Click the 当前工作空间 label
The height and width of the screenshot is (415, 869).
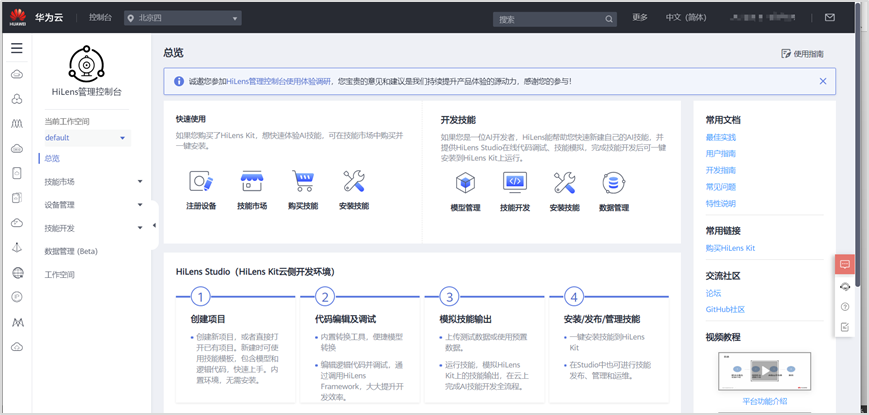(67, 121)
